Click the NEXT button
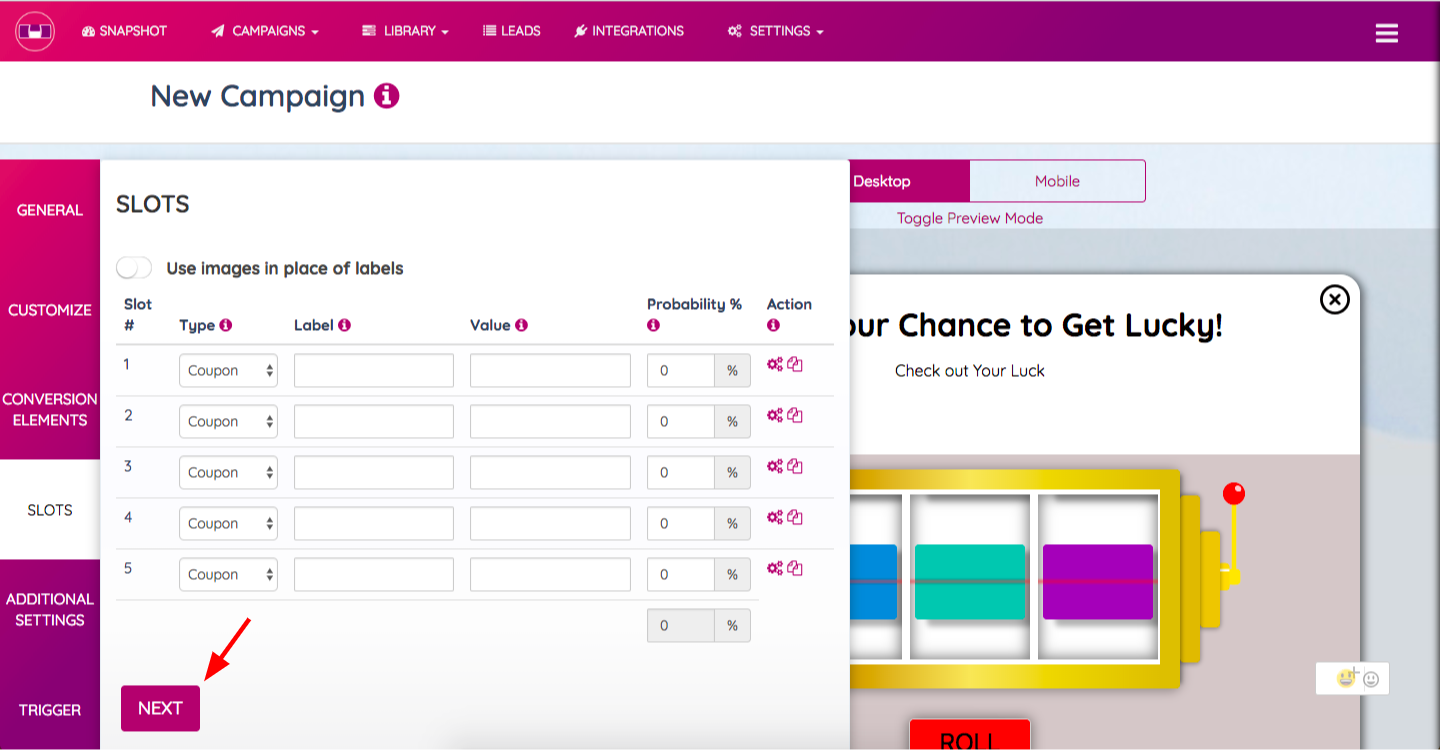This screenshot has height=753, width=1440. point(160,708)
